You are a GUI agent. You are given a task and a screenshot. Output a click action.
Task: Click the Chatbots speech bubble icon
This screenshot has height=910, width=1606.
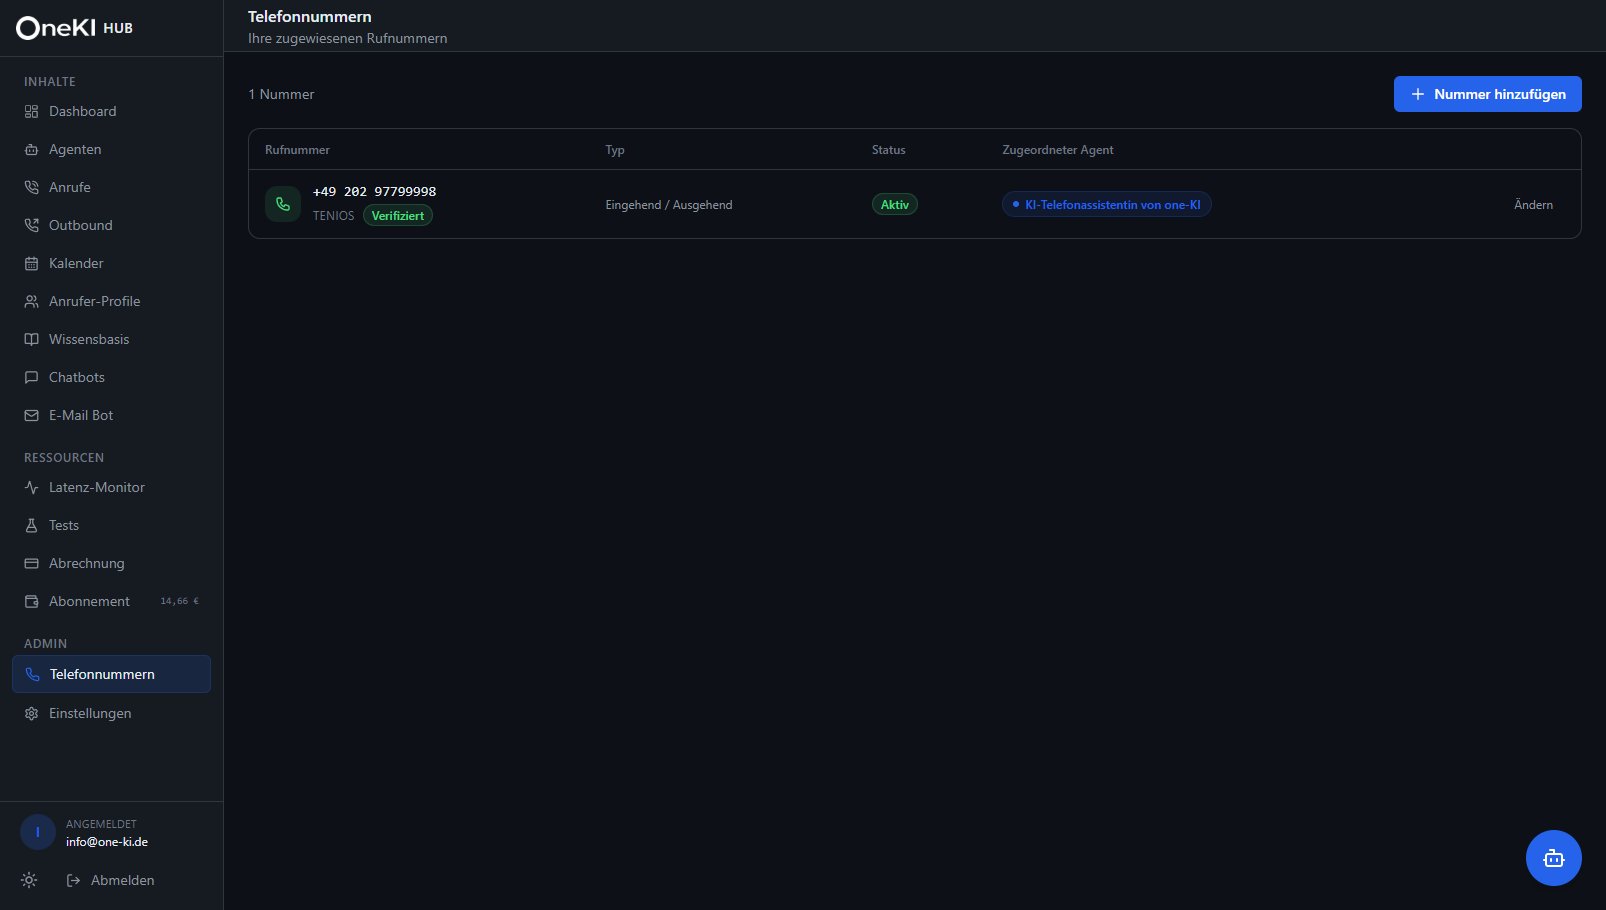point(31,378)
